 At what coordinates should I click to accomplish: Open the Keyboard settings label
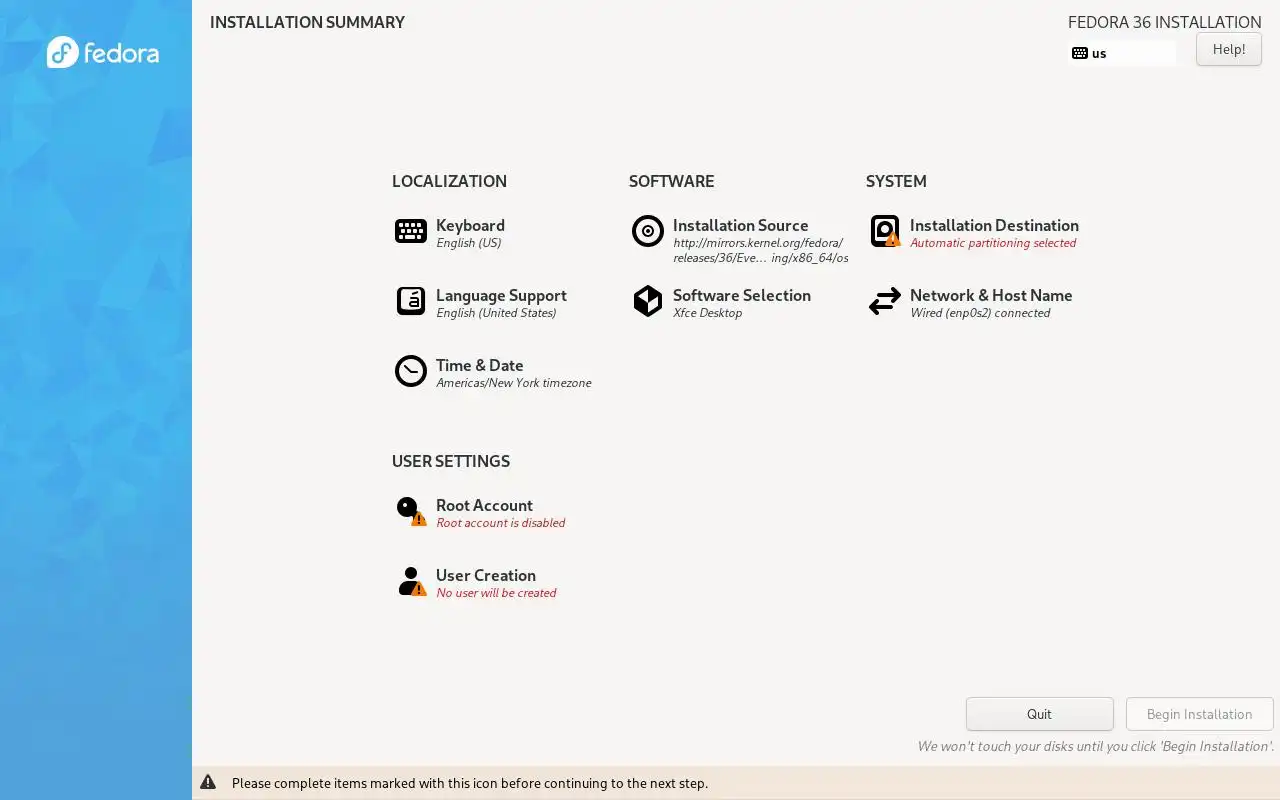470,225
